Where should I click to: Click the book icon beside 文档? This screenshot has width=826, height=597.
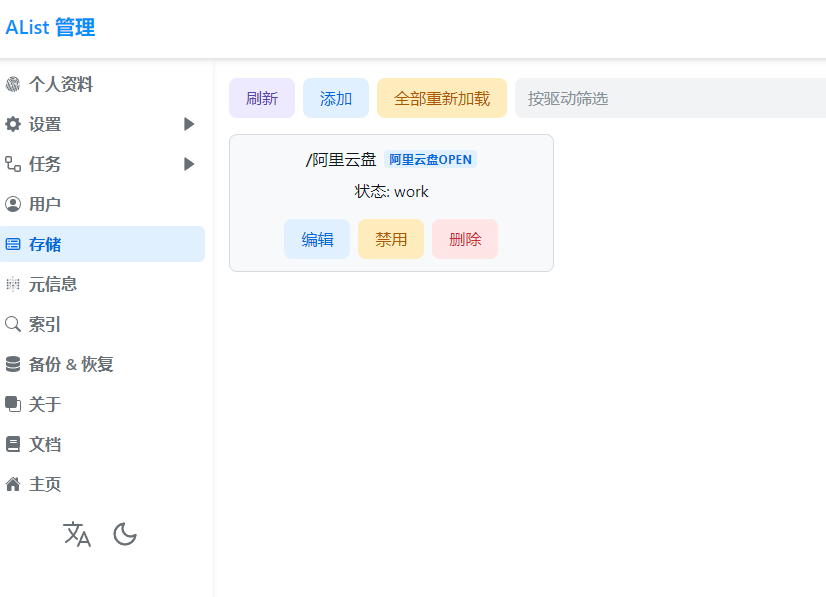tap(13, 444)
